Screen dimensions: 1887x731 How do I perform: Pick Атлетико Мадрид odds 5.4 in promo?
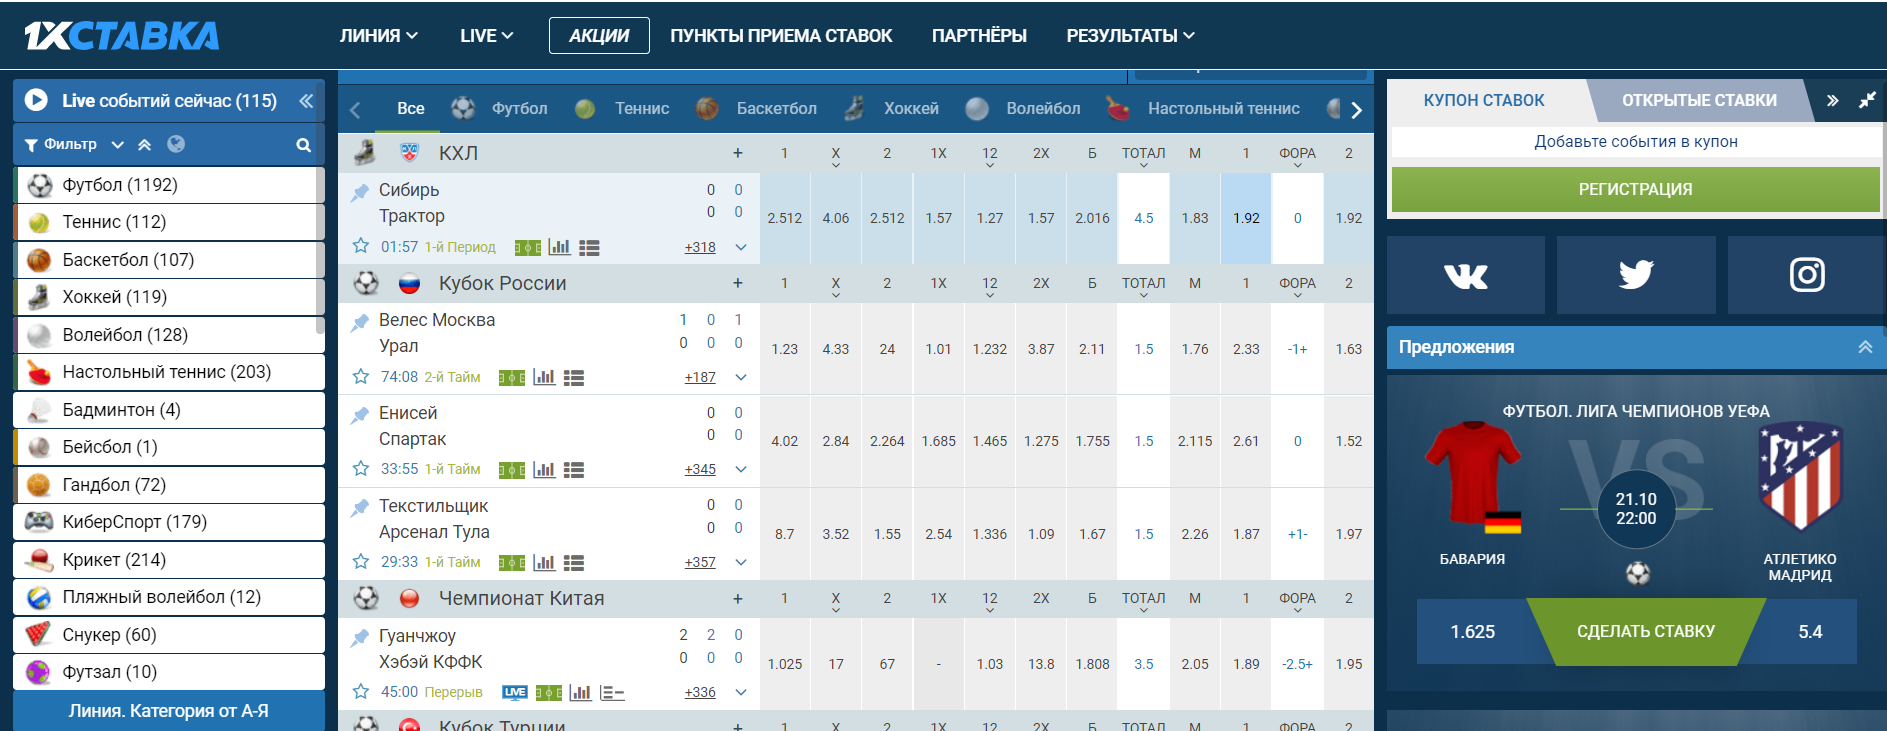[x=1810, y=631]
